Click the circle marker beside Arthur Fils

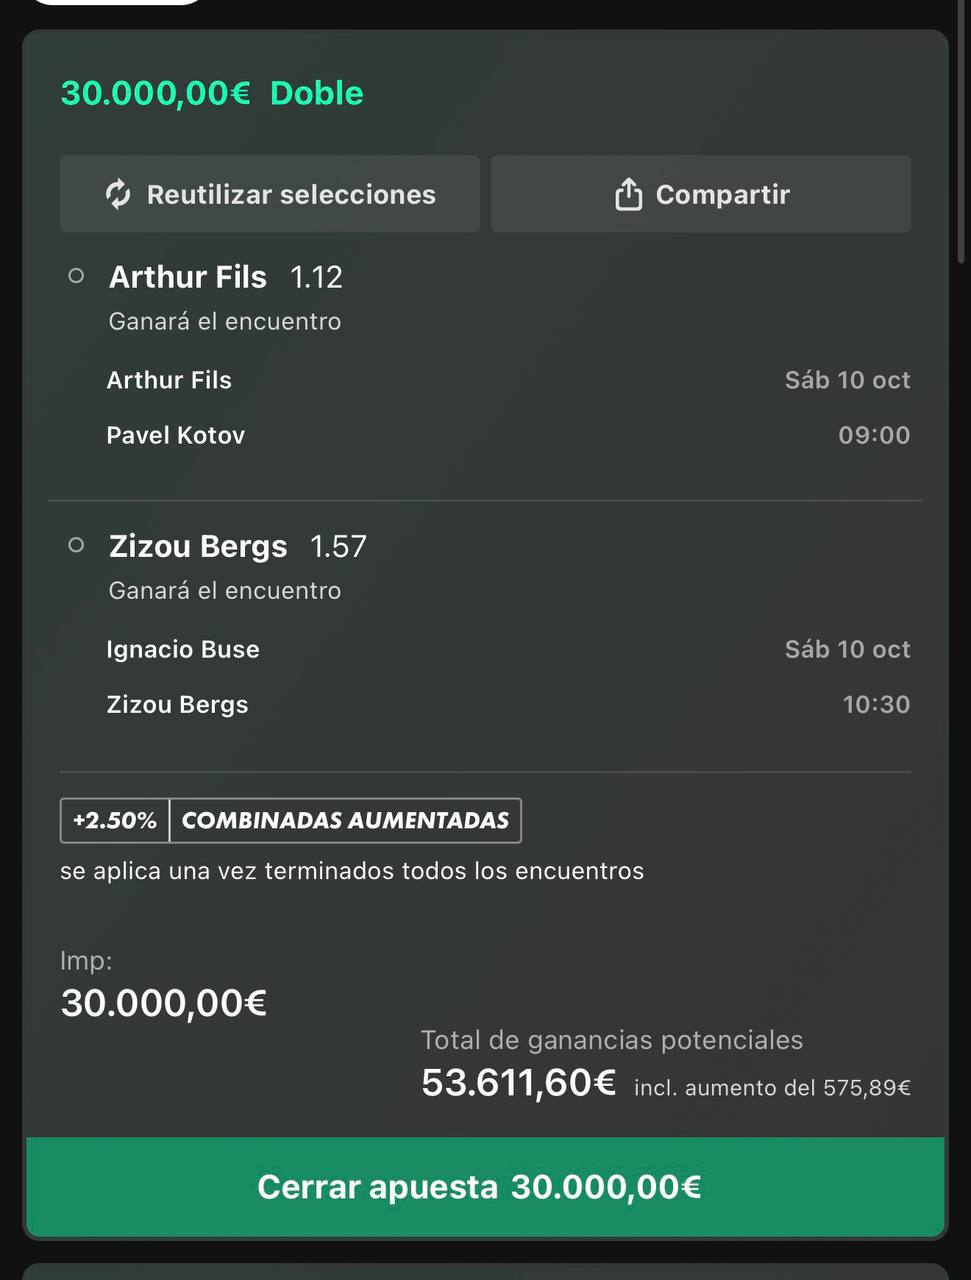tap(76, 276)
